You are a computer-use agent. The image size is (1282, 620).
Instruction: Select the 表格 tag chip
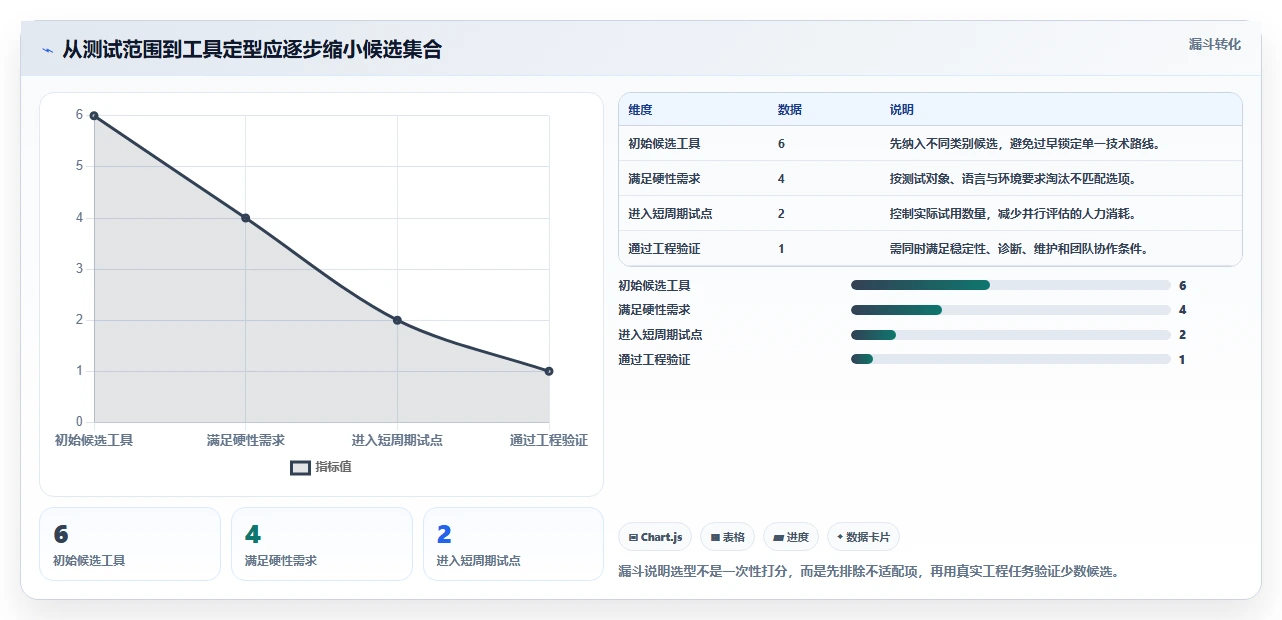pyautogui.click(x=727, y=537)
